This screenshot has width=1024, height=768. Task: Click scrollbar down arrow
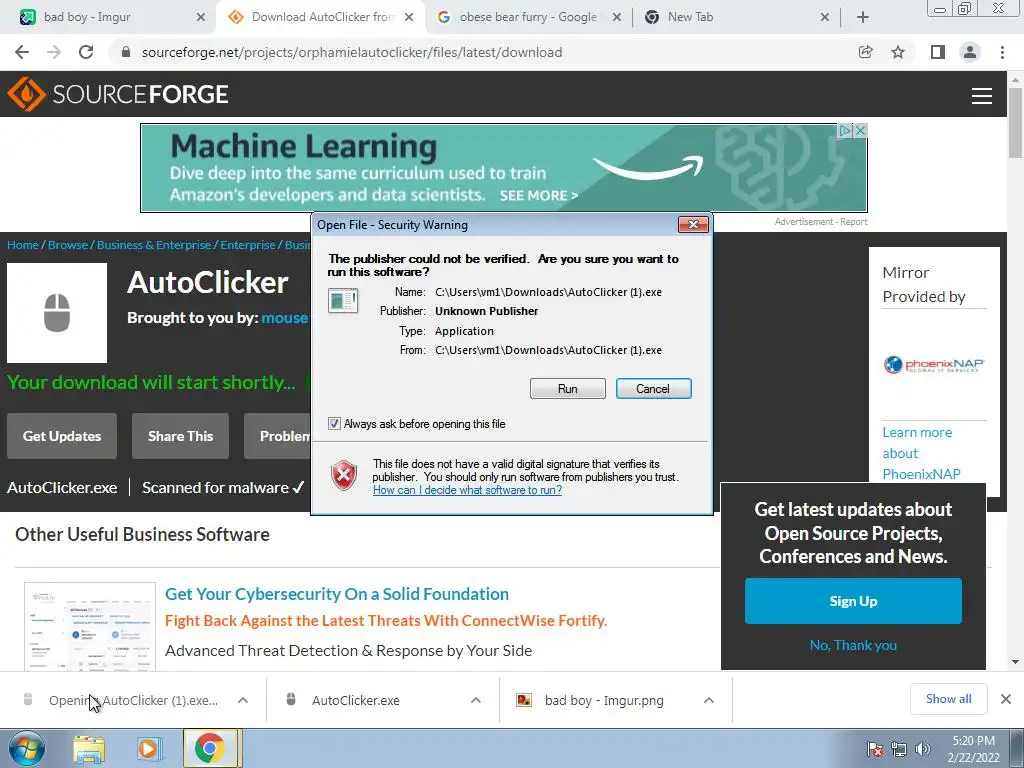(x=1015, y=662)
